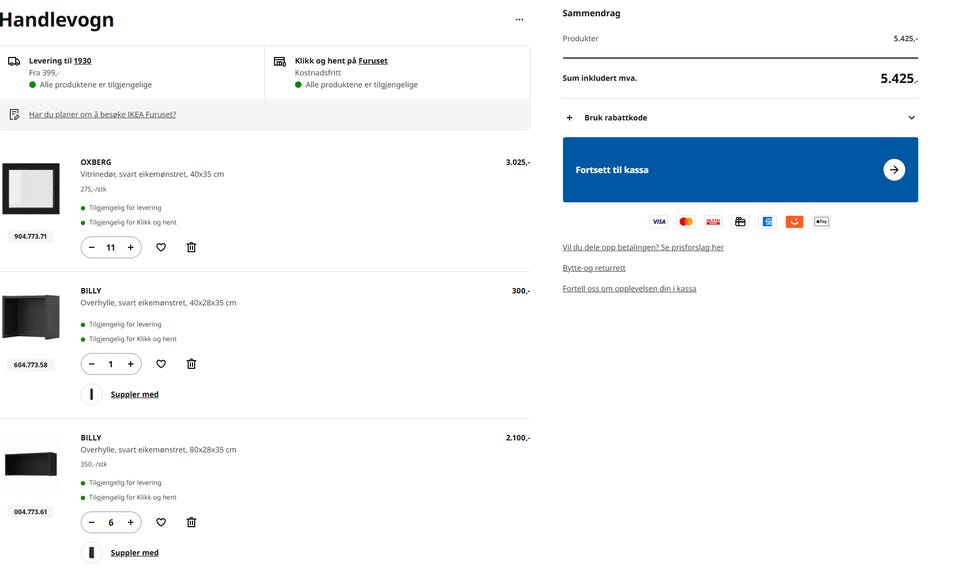Increase BILLY 40x28x35 quantity with plus
The image size is (960, 582).
tap(130, 364)
